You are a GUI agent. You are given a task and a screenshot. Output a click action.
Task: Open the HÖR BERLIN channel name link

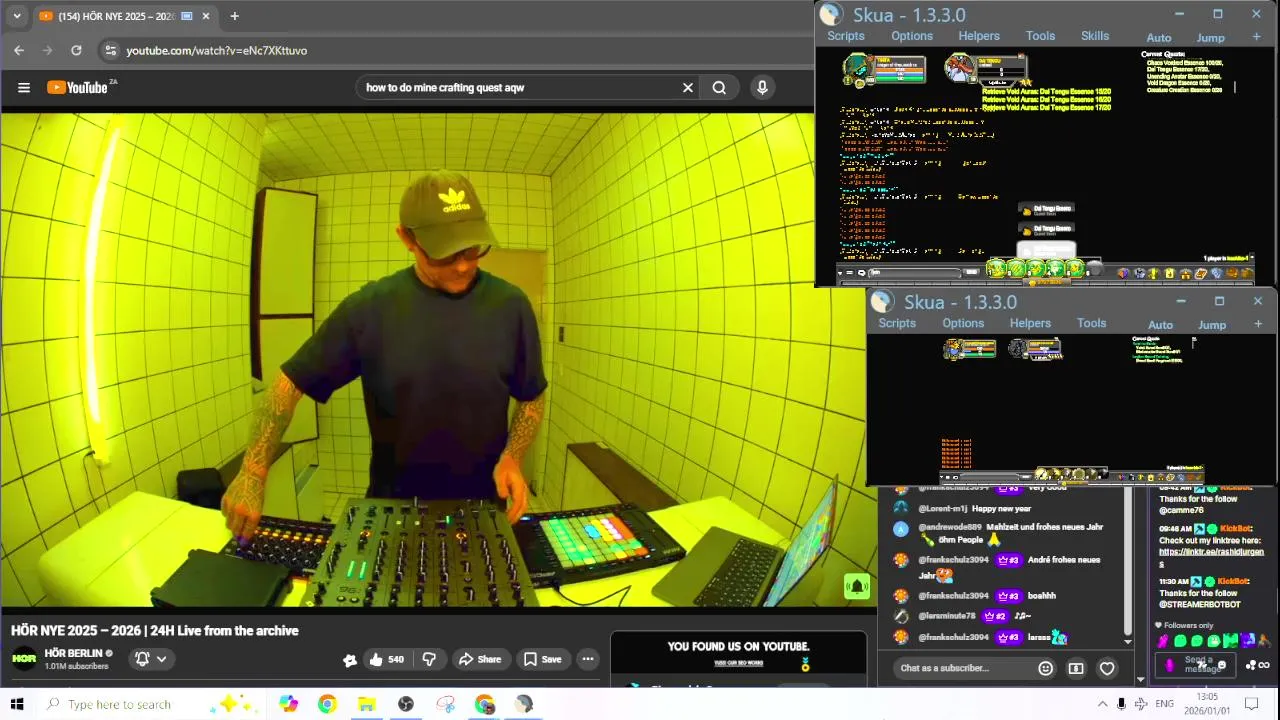click(74, 653)
